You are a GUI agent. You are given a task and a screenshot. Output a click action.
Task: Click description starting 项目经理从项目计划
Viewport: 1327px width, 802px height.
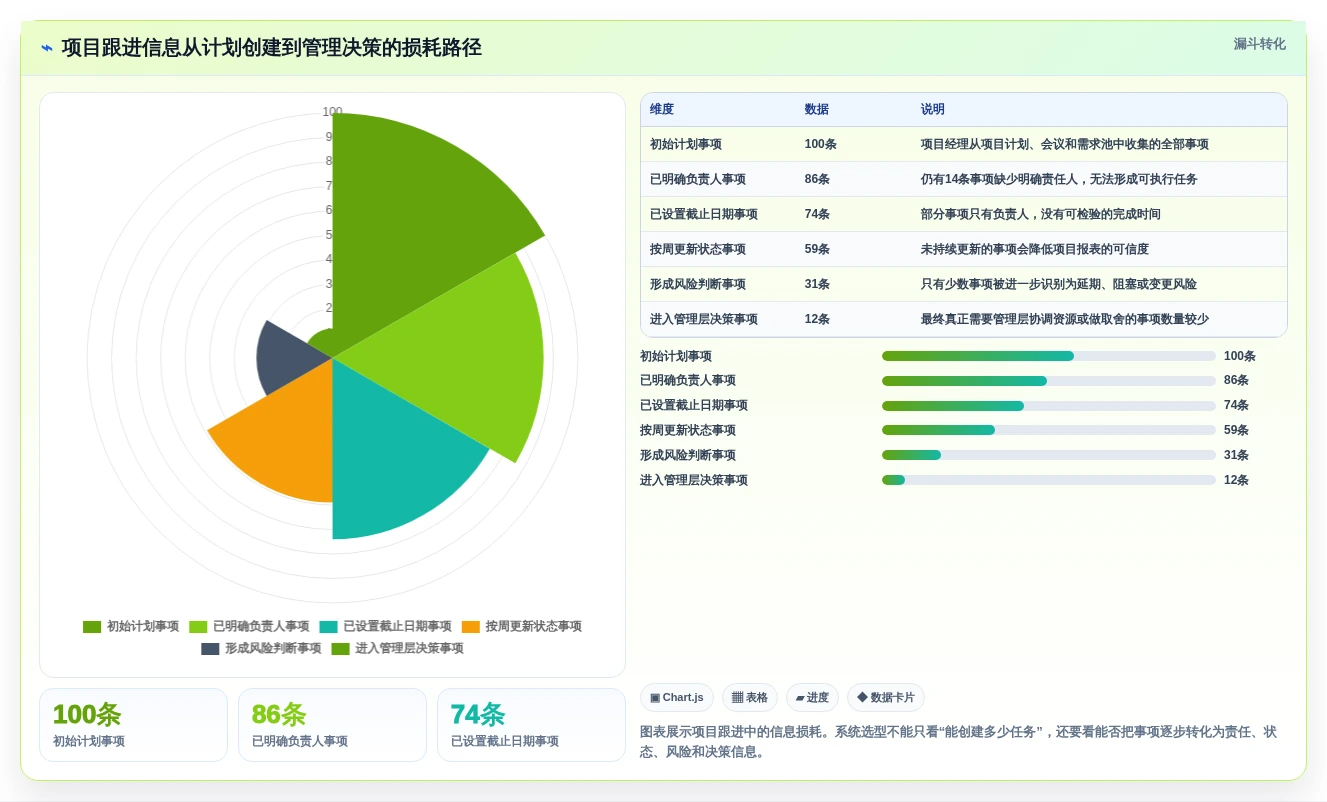click(x=1065, y=145)
